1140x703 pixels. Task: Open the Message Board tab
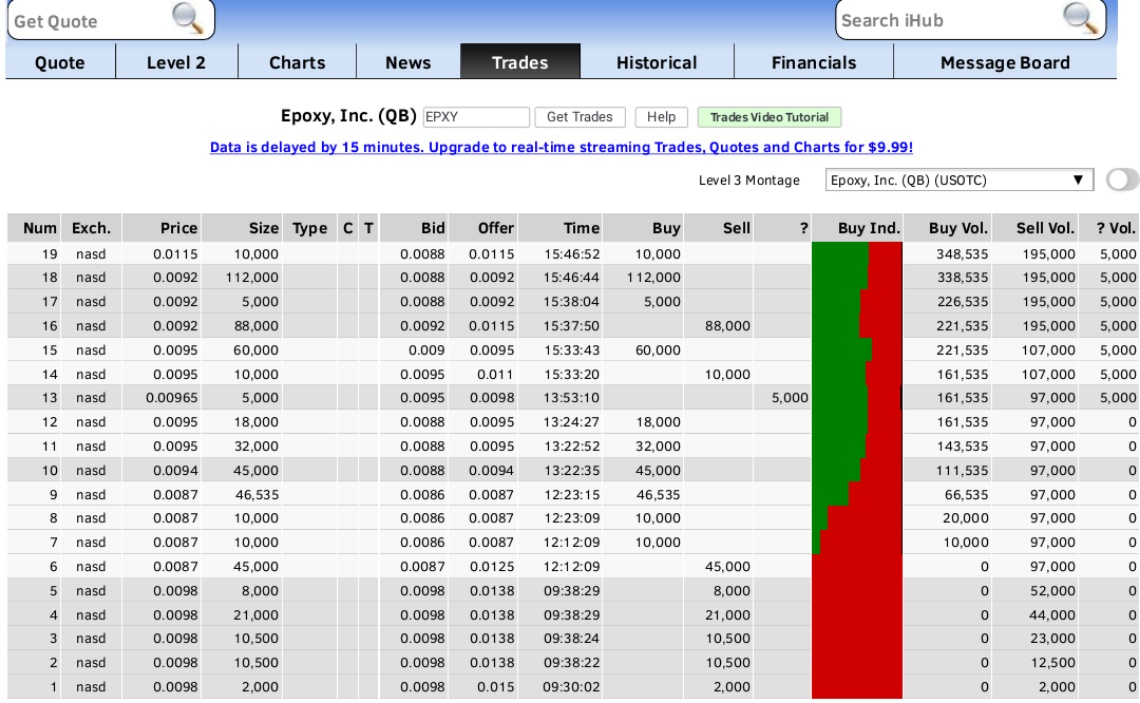(x=1005, y=63)
